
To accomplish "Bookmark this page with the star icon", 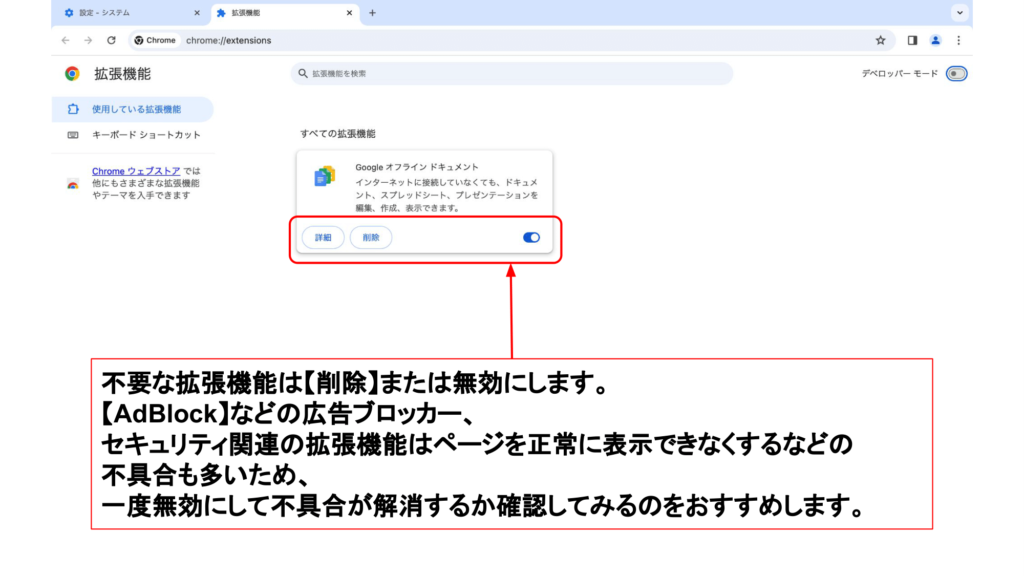I will pos(880,40).
